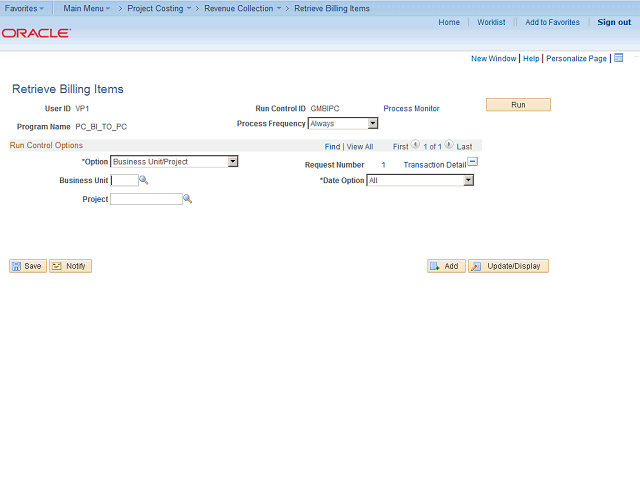
Task: Focus the Project input field
Action: [146, 199]
